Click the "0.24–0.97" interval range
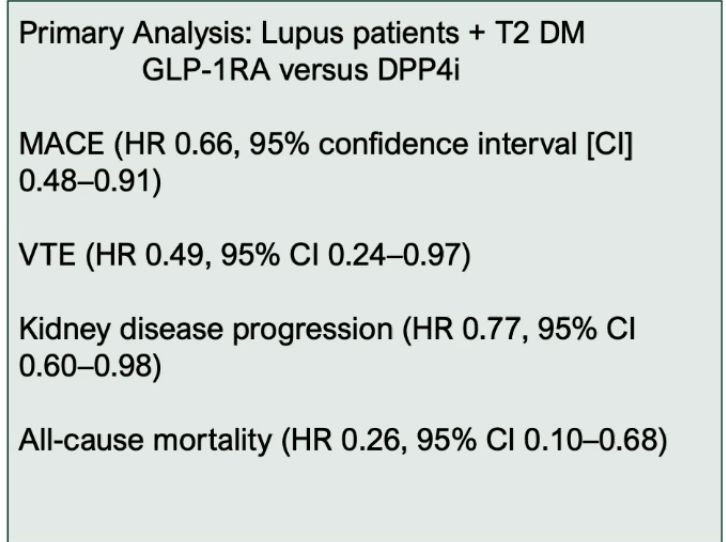The height and width of the screenshot is (542, 726). [395, 255]
